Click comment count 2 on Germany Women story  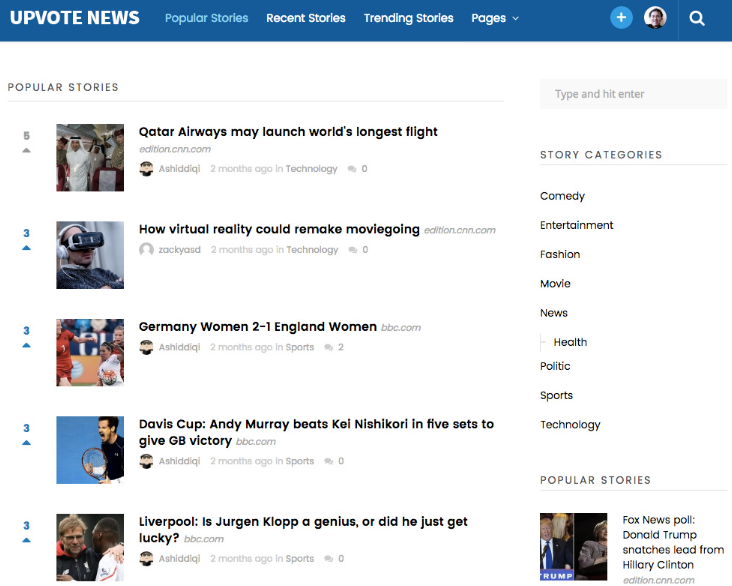pos(341,347)
